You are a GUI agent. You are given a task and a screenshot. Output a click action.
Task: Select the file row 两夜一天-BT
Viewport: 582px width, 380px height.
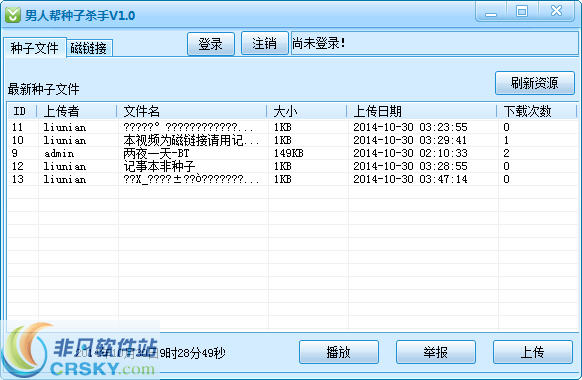pos(292,153)
